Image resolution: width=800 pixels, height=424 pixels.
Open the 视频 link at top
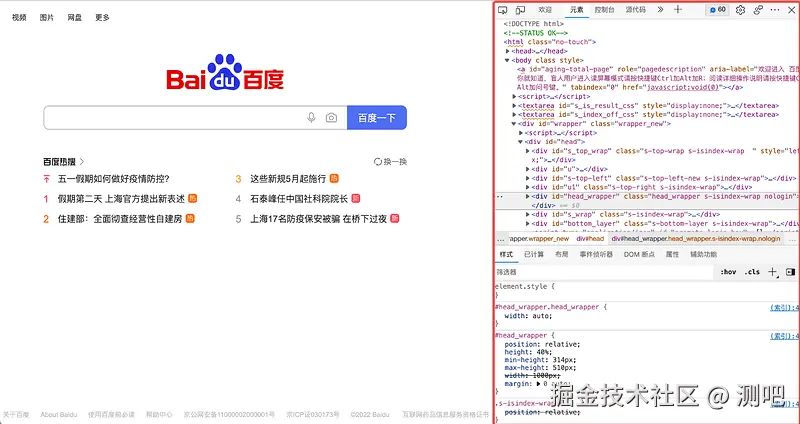19,17
